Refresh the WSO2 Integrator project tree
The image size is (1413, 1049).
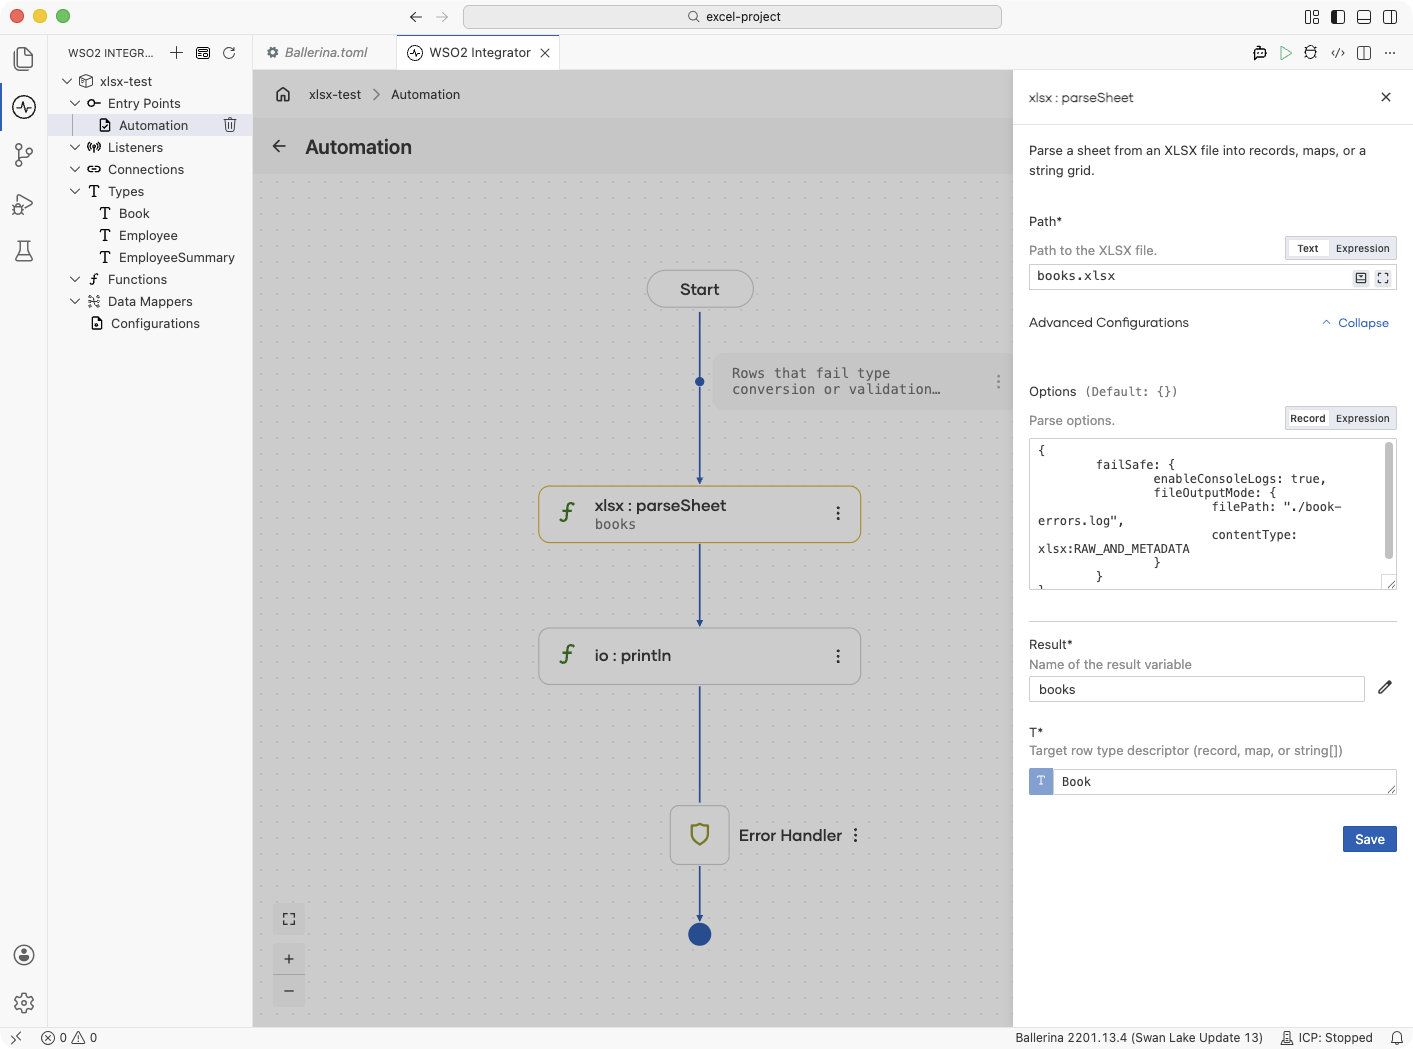pyautogui.click(x=229, y=53)
